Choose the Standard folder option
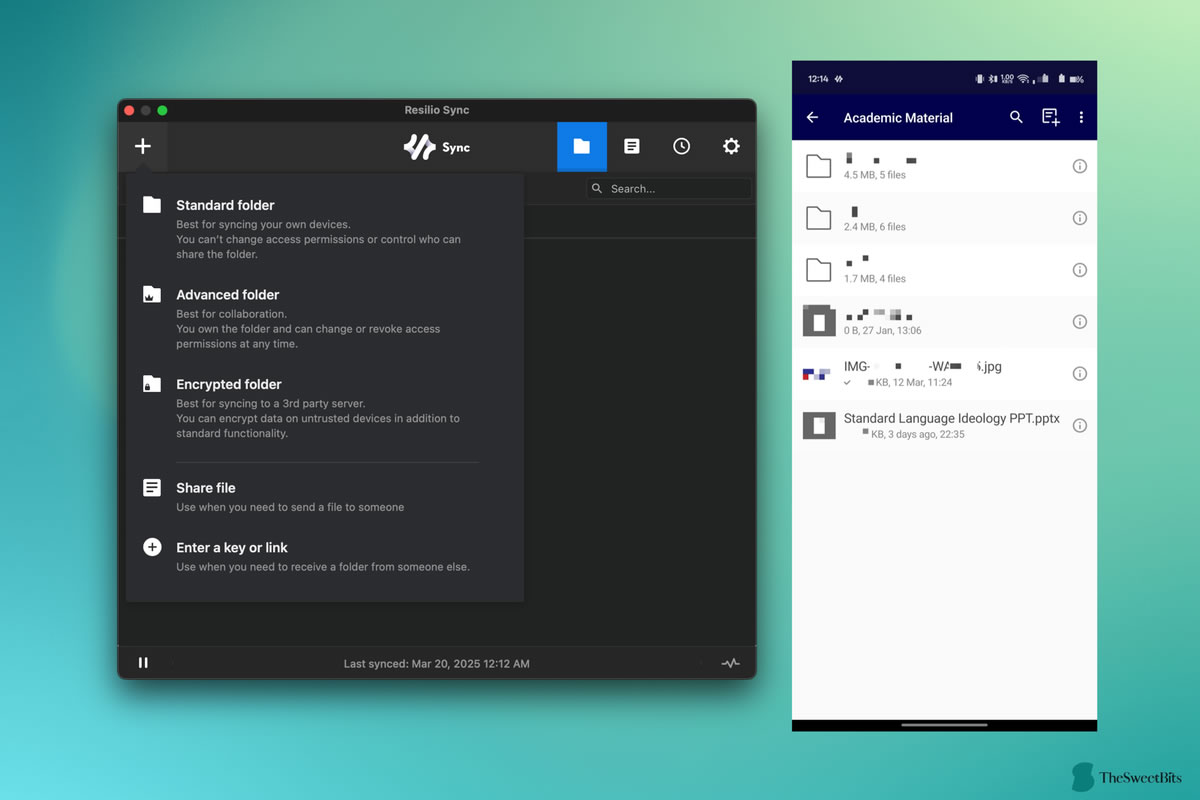The width and height of the screenshot is (1200, 800). pyautogui.click(x=324, y=229)
